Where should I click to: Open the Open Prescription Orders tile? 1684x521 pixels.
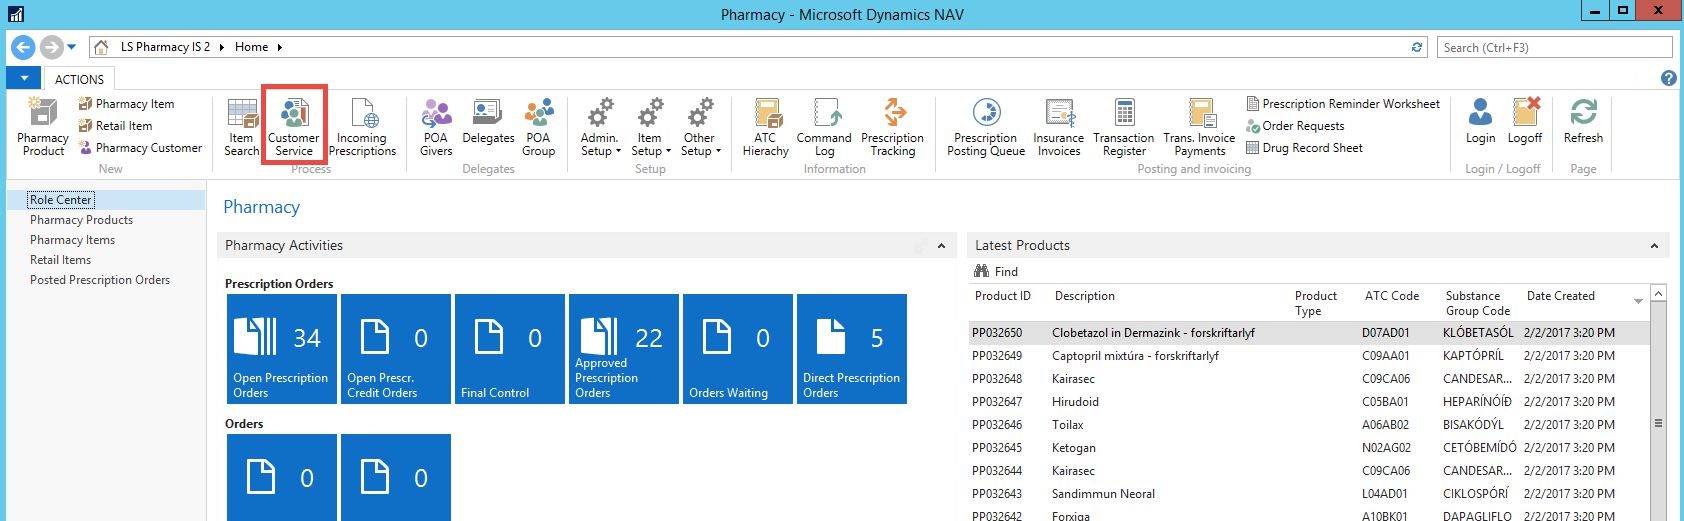(x=281, y=349)
